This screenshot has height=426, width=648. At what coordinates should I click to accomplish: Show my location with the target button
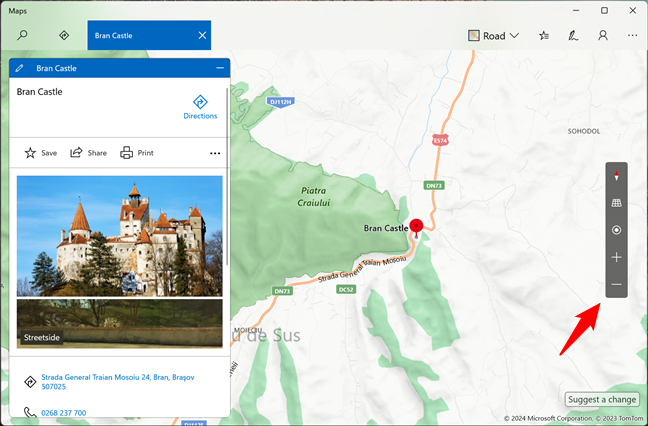[616, 230]
